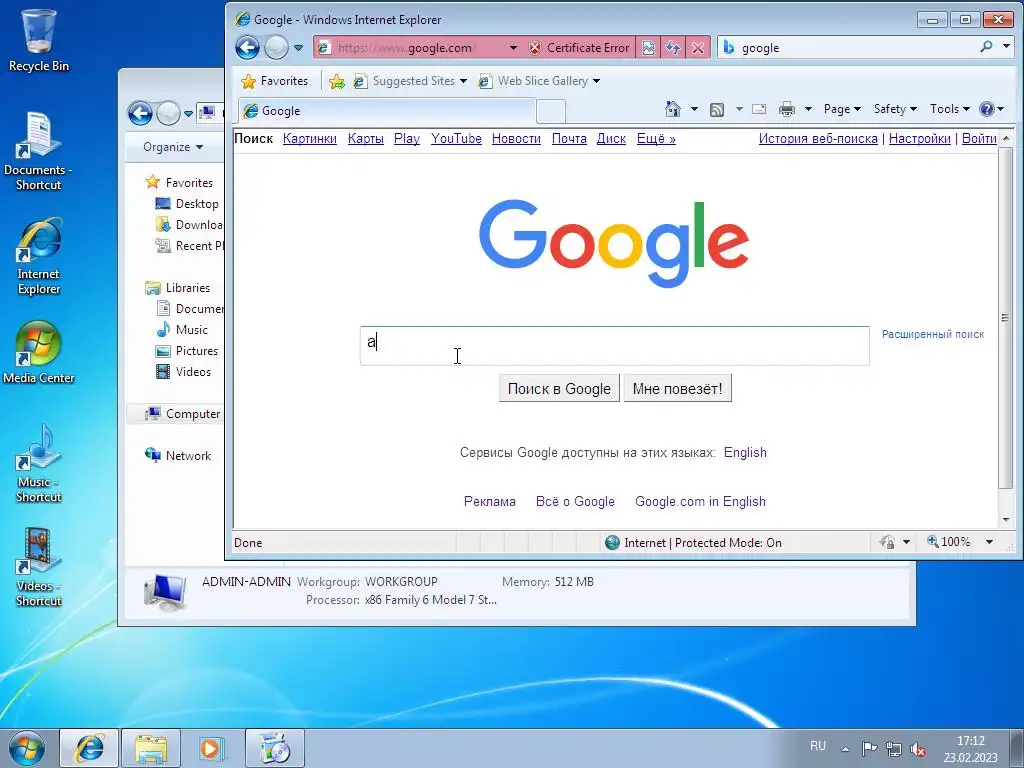This screenshot has height=768, width=1024.
Task: Stop loading with red X icon
Action: tap(697, 48)
